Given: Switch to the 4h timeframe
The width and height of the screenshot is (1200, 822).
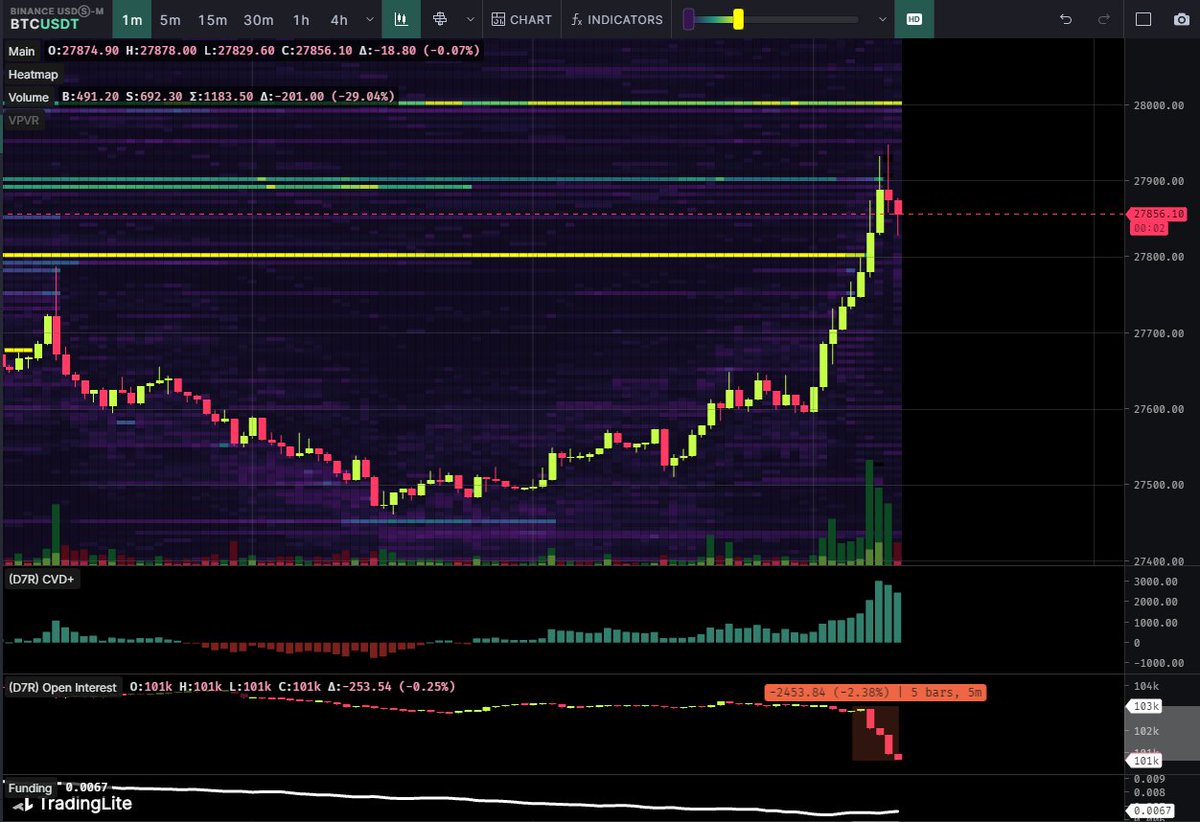Looking at the screenshot, I should 339,19.
